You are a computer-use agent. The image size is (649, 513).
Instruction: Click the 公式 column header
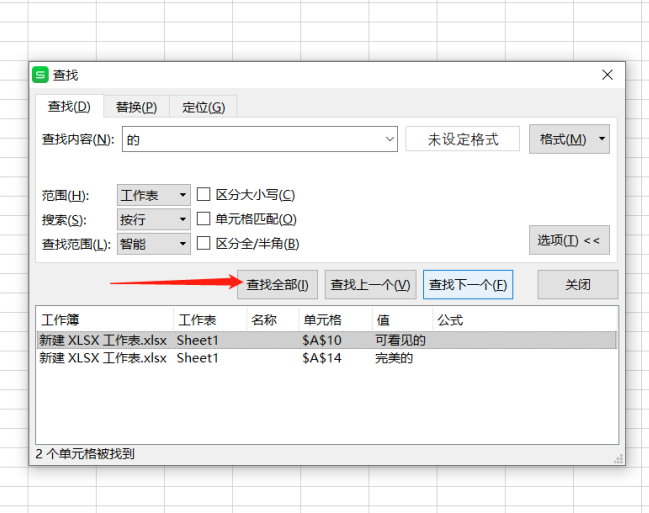(x=525, y=320)
